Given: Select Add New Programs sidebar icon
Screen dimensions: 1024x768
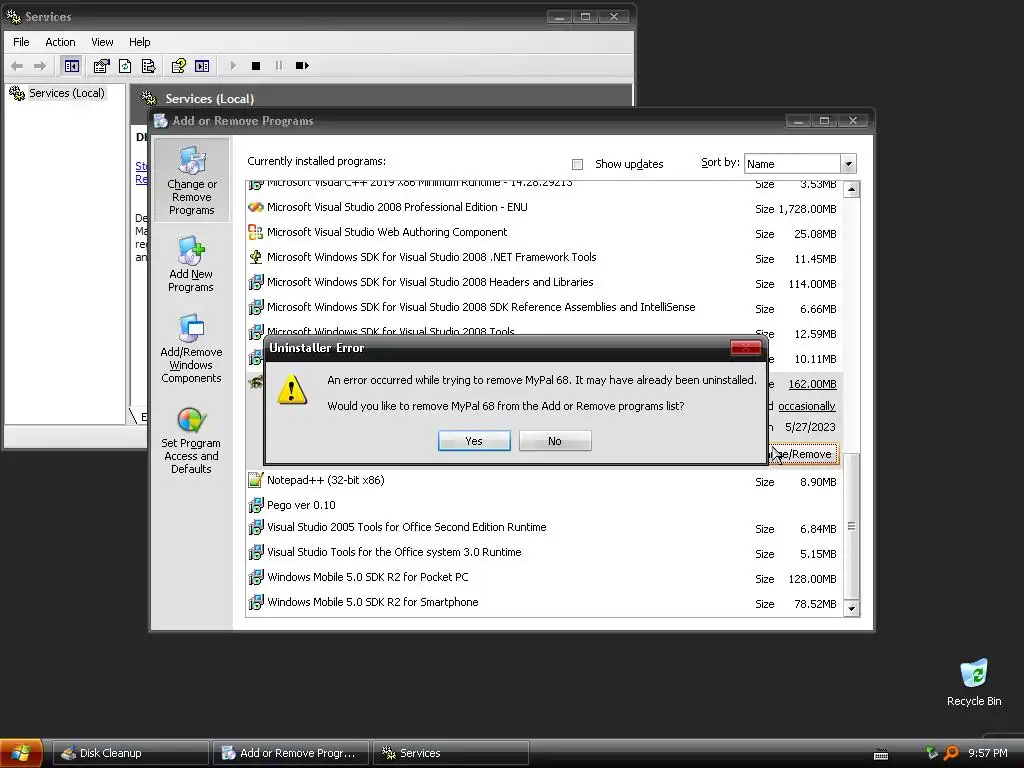Looking at the screenshot, I should (191, 264).
